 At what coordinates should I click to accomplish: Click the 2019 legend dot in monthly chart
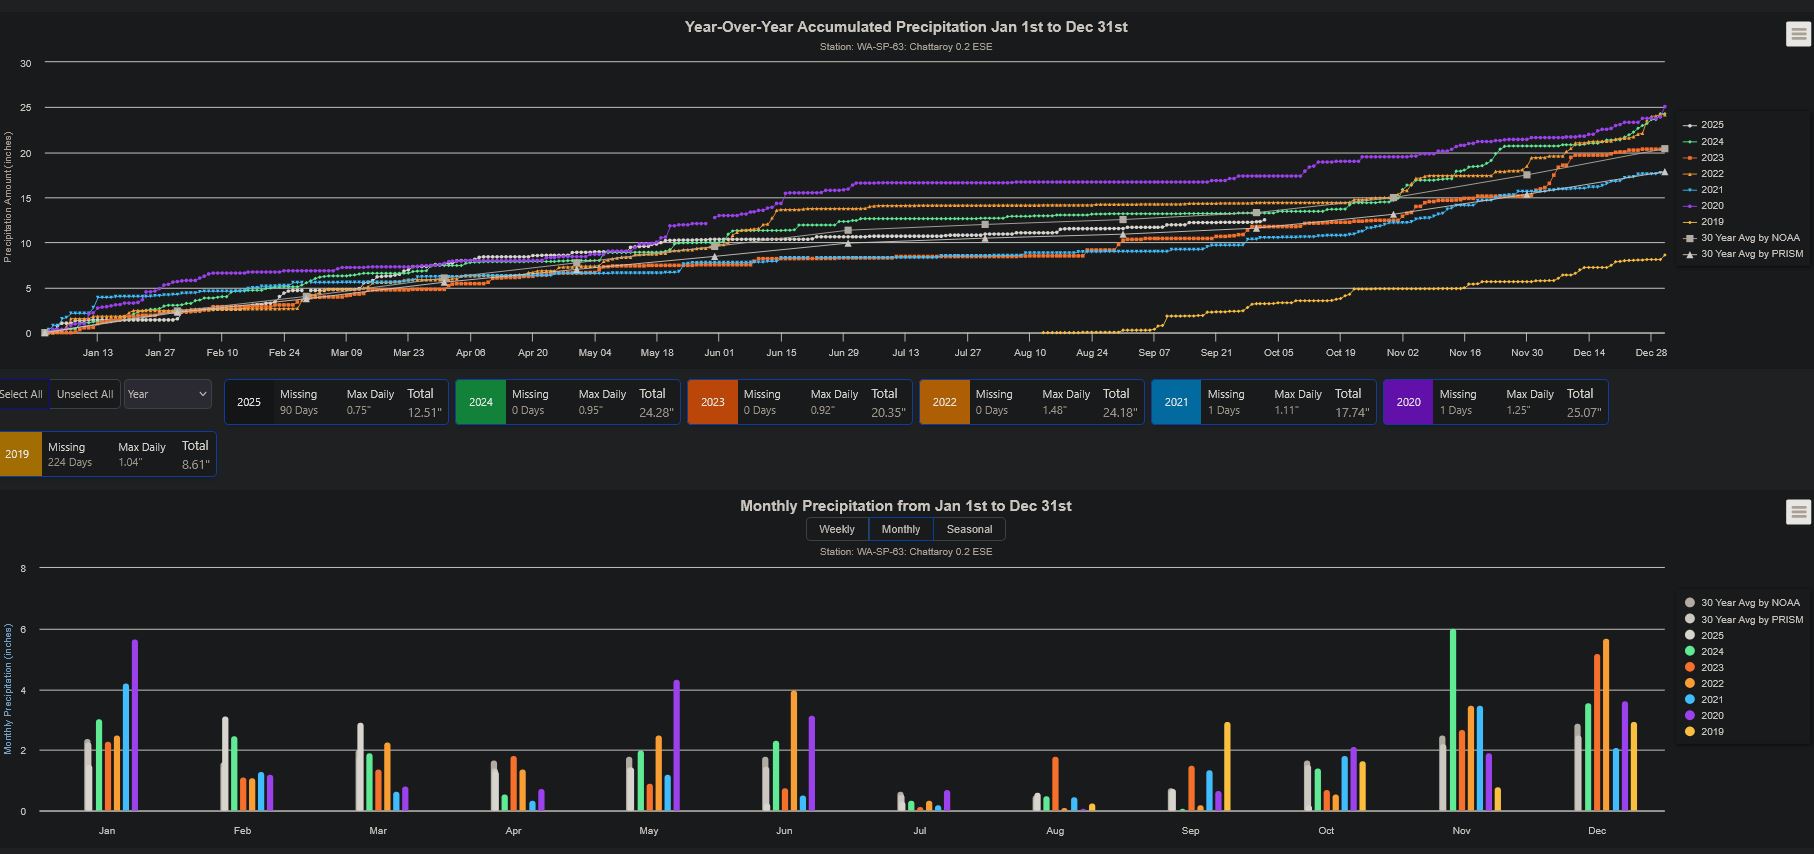(1690, 732)
